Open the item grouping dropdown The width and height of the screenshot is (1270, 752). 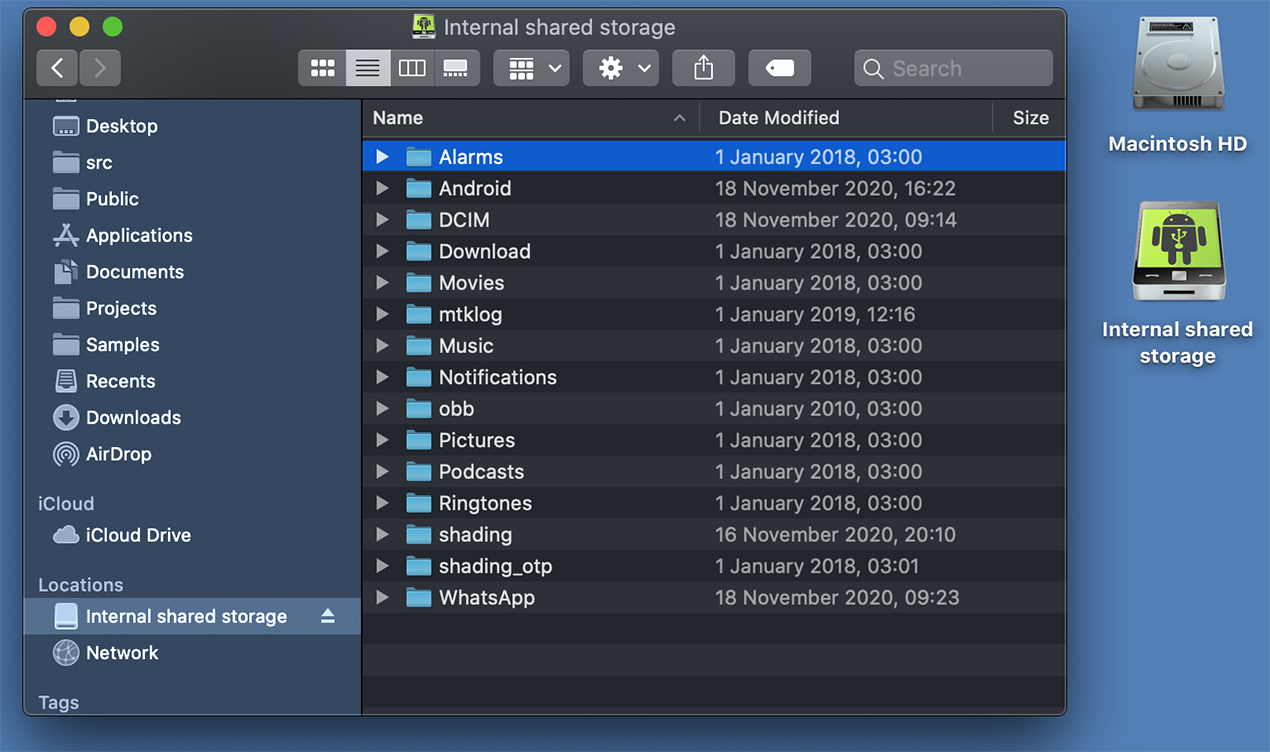(x=531, y=67)
